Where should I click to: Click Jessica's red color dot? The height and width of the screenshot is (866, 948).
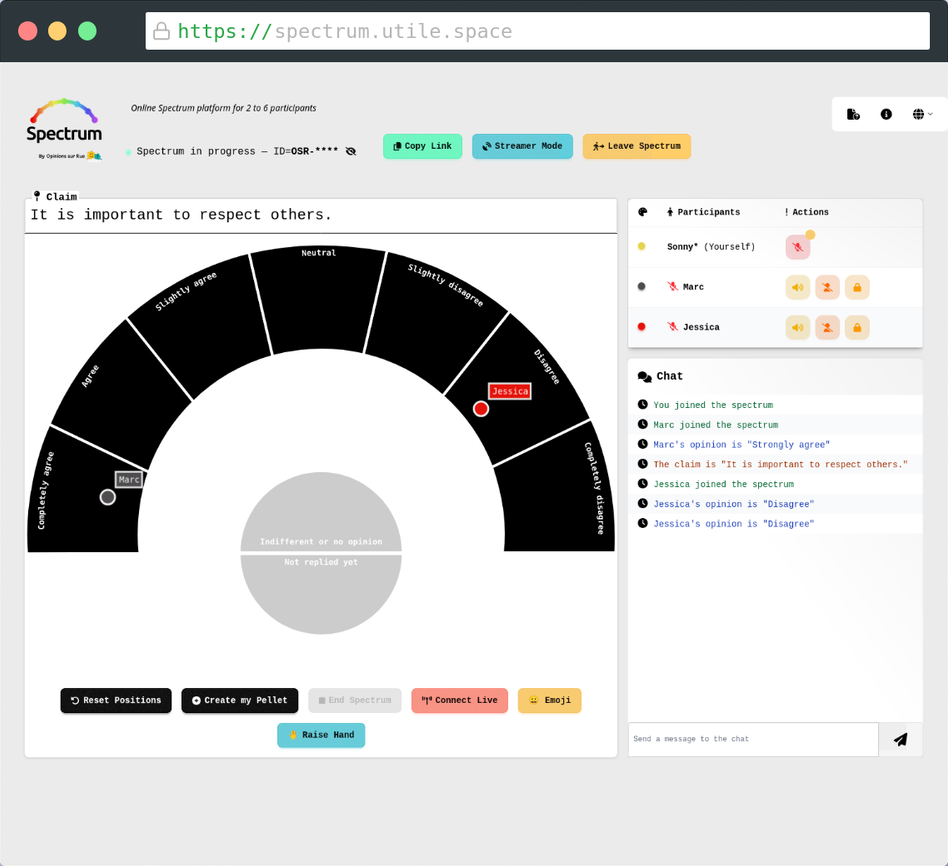[641, 327]
